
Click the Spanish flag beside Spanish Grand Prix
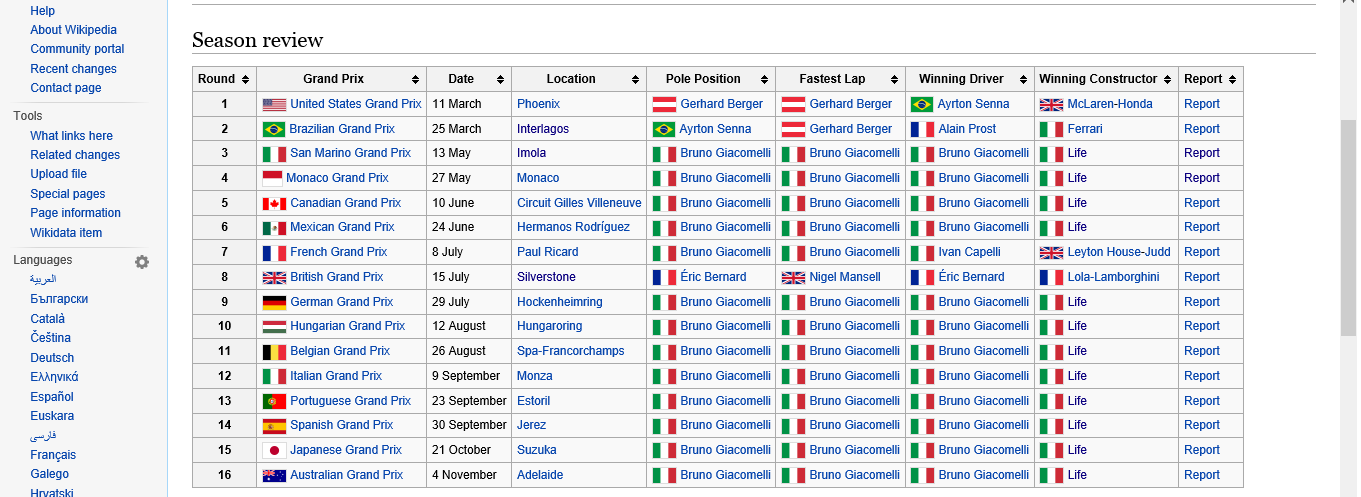tap(274, 426)
